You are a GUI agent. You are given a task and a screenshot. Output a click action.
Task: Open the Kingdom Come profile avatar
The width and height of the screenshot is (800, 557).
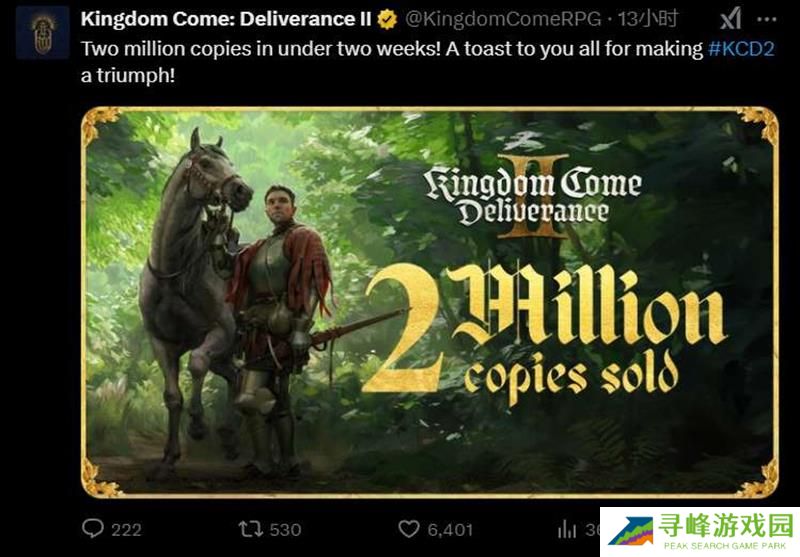(x=42, y=32)
